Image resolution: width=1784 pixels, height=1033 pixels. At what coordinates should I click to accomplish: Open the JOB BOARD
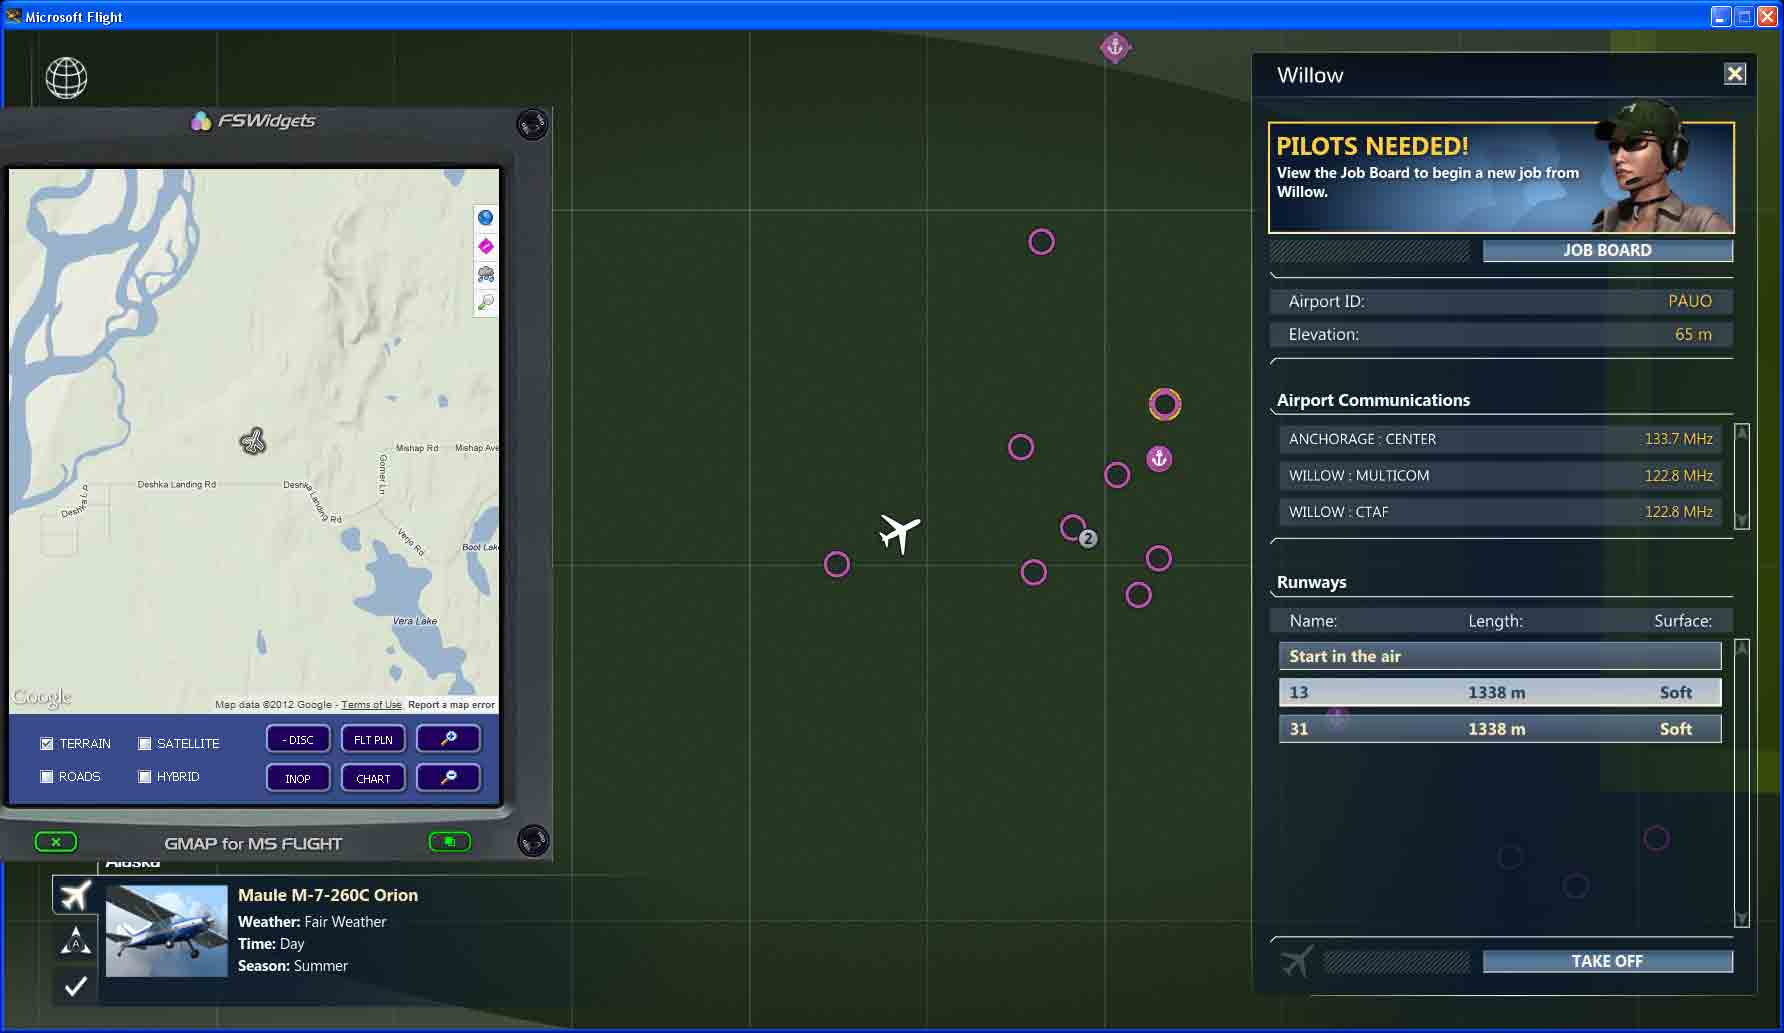pos(1607,250)
